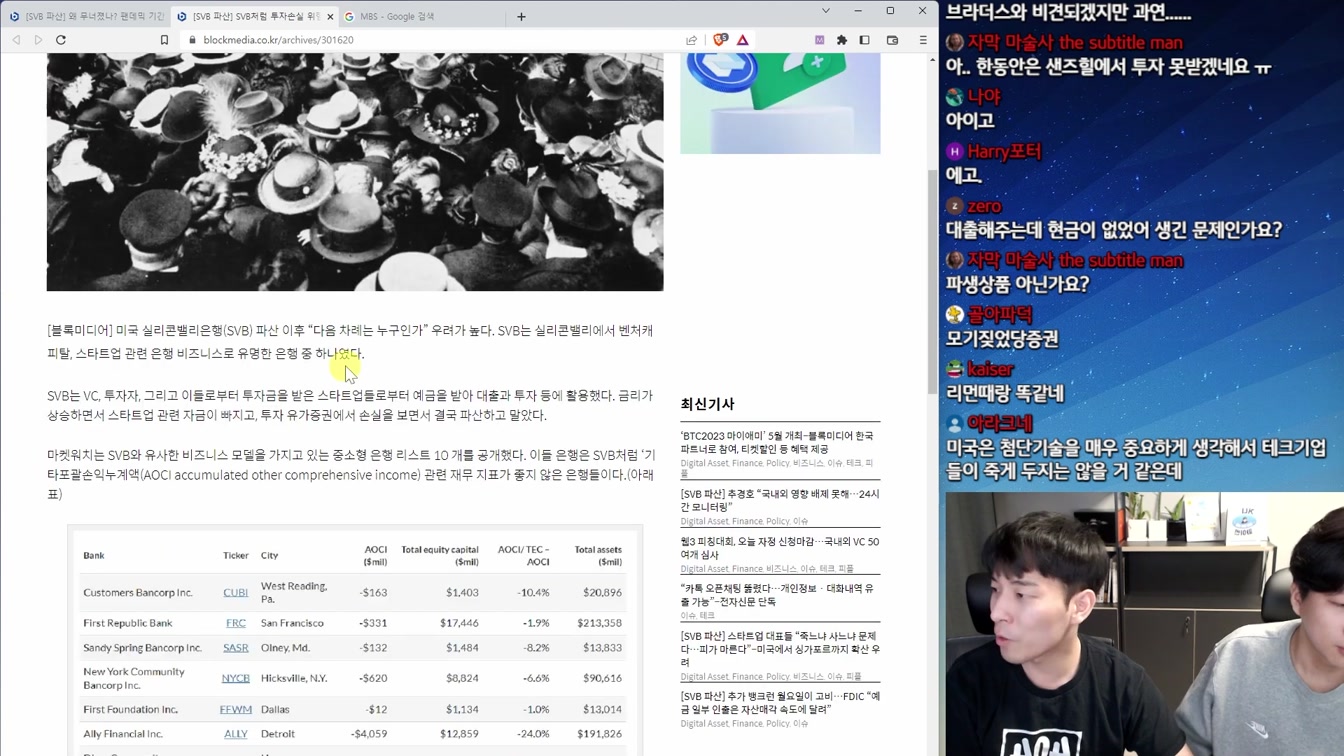Toggle the browser sidebar panel icon
1344x756 pixels.
864,40
